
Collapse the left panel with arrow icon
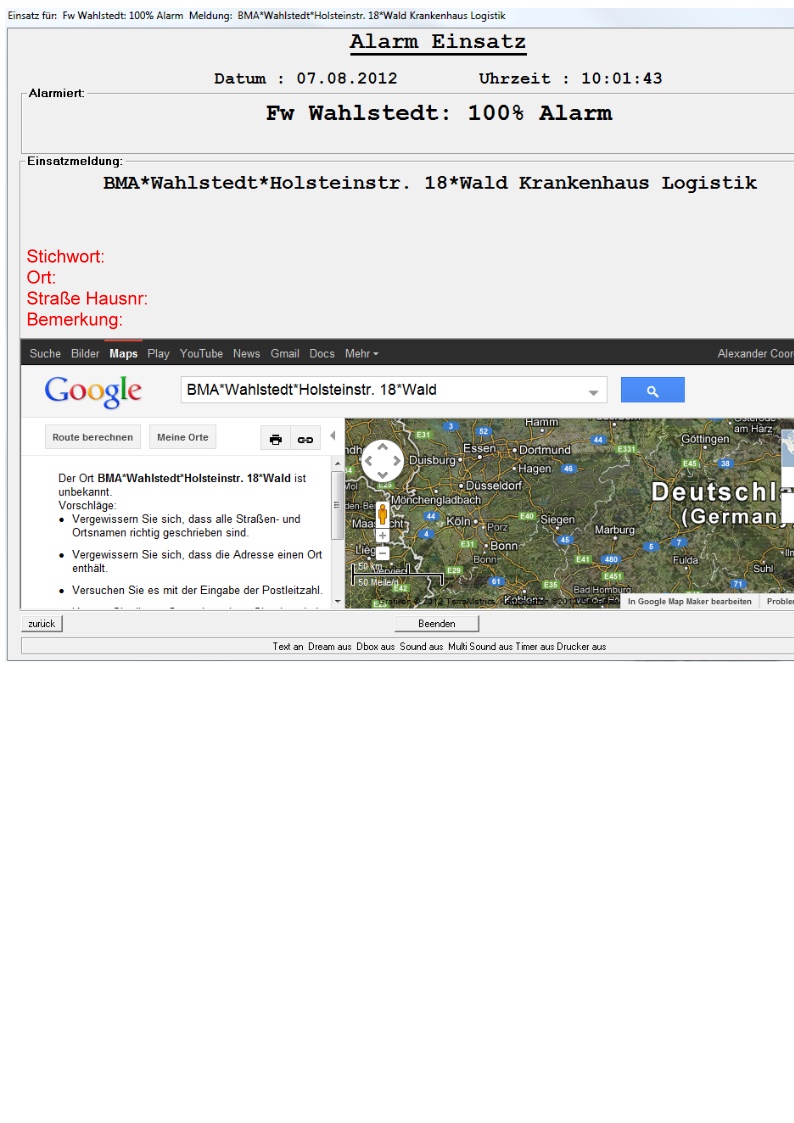click(332, 436)
